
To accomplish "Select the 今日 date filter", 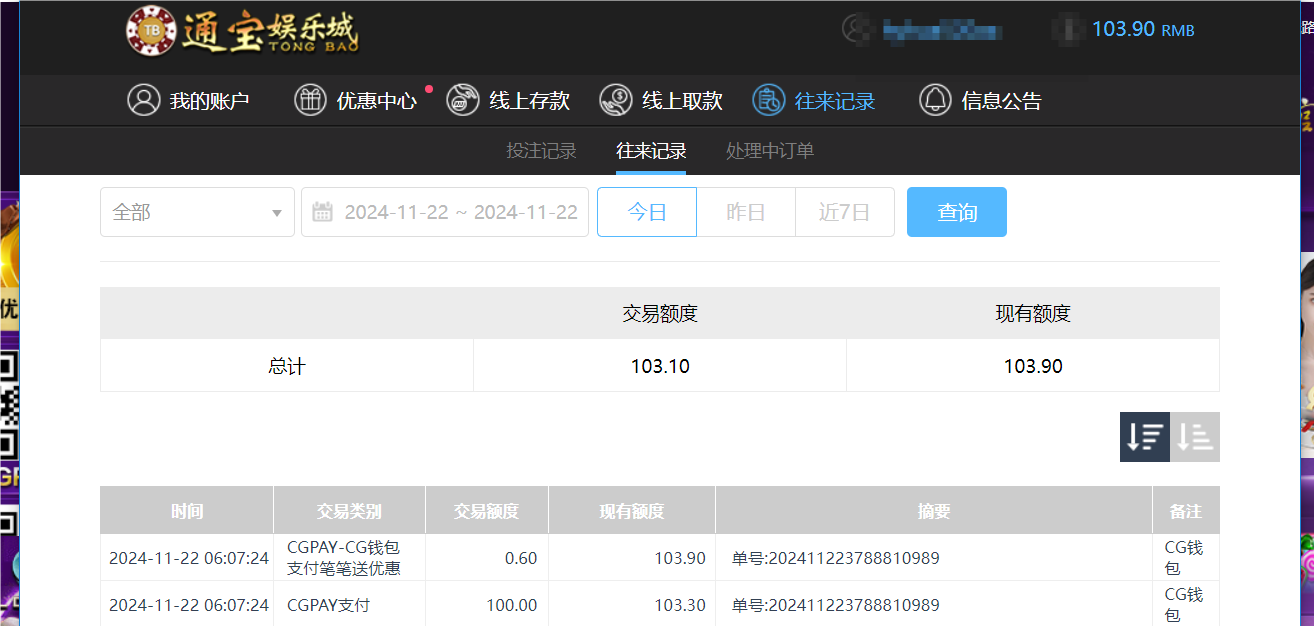I will pos(646,211).
